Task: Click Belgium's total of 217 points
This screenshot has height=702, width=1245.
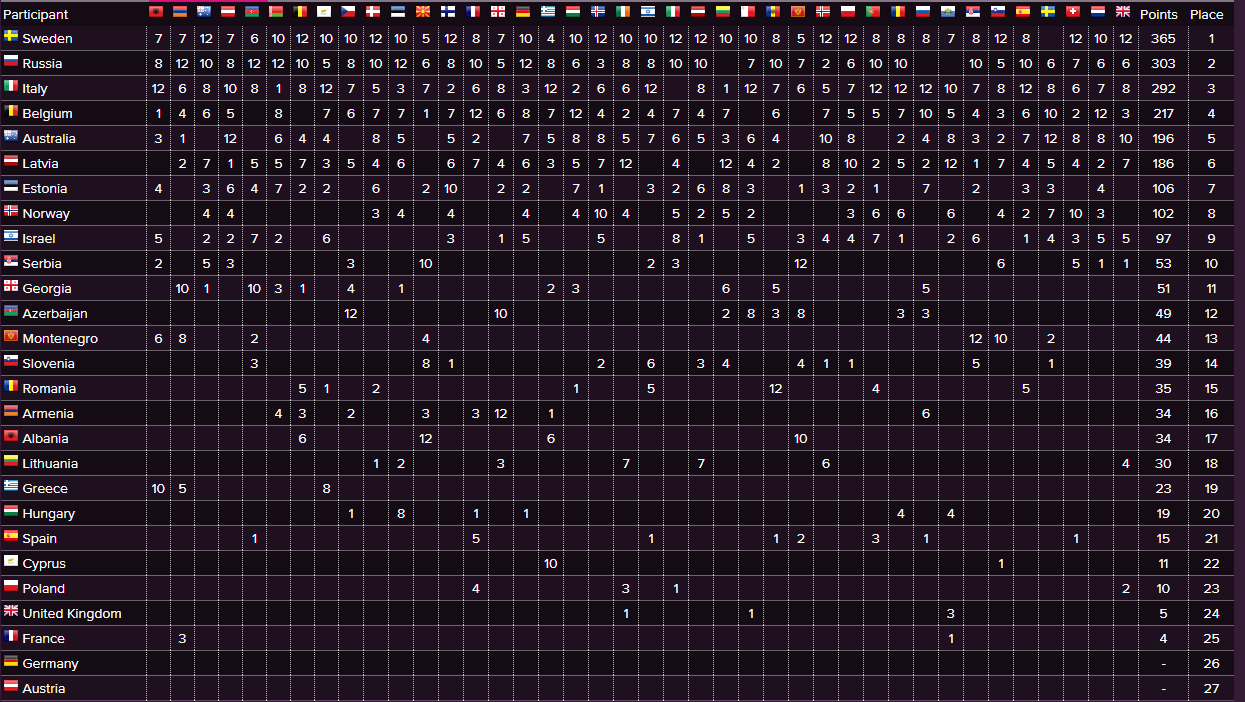Action: (x=1162, y=113)
